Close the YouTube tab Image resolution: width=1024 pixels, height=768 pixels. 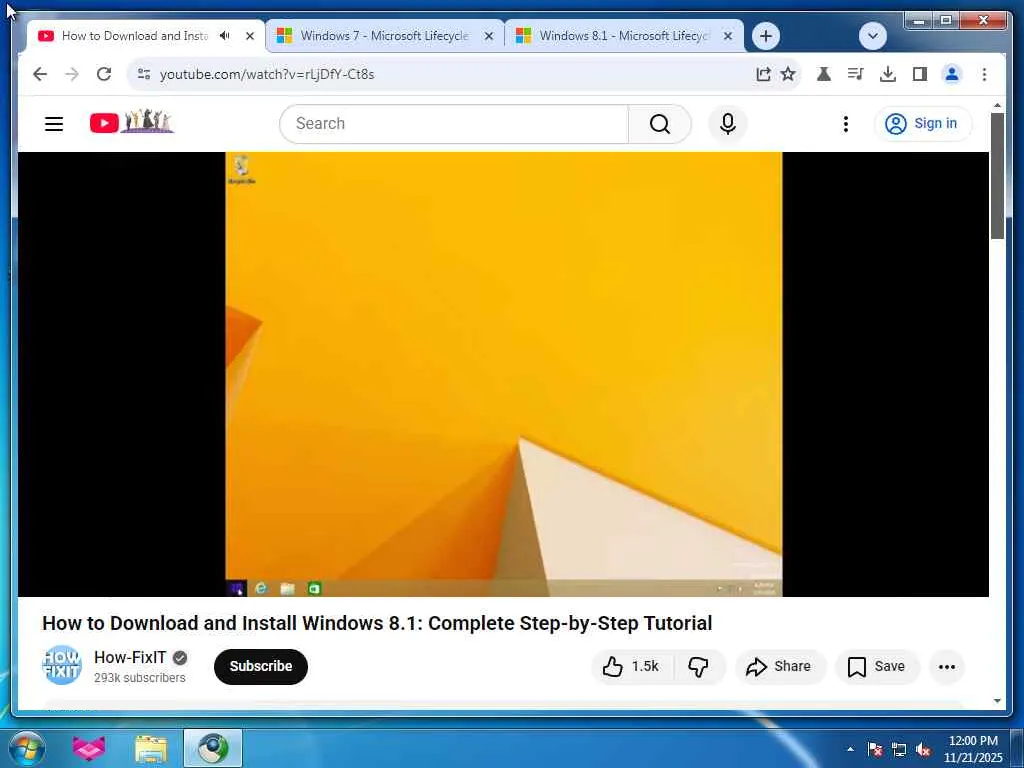click(249, 36)
